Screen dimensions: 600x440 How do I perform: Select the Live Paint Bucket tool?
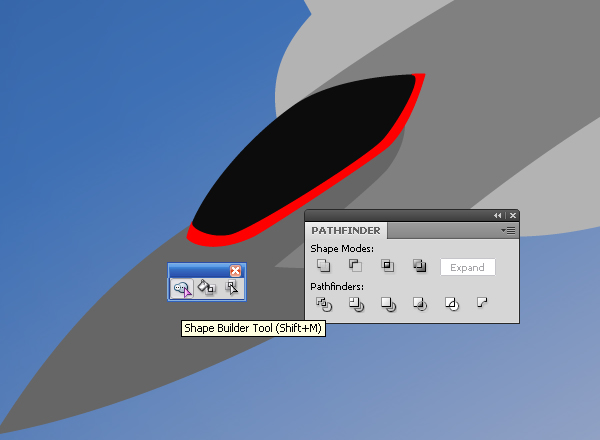coord(207,288)
